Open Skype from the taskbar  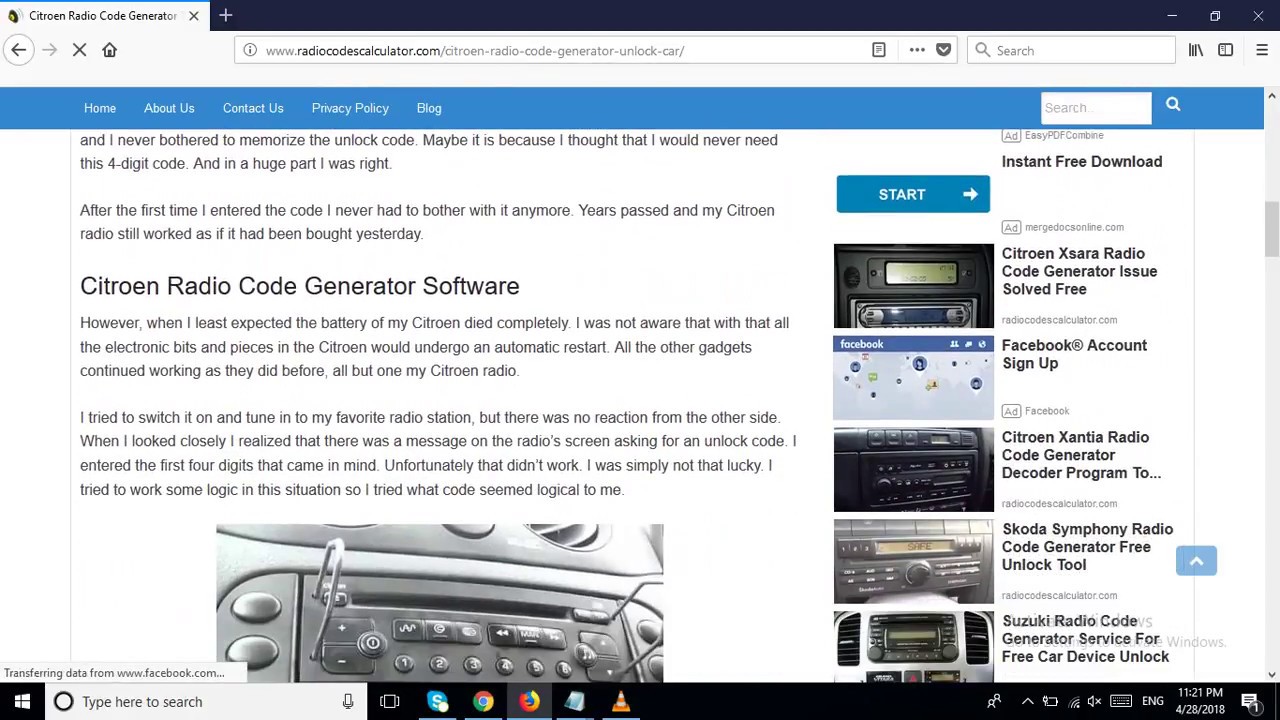(x=437, y=701)
